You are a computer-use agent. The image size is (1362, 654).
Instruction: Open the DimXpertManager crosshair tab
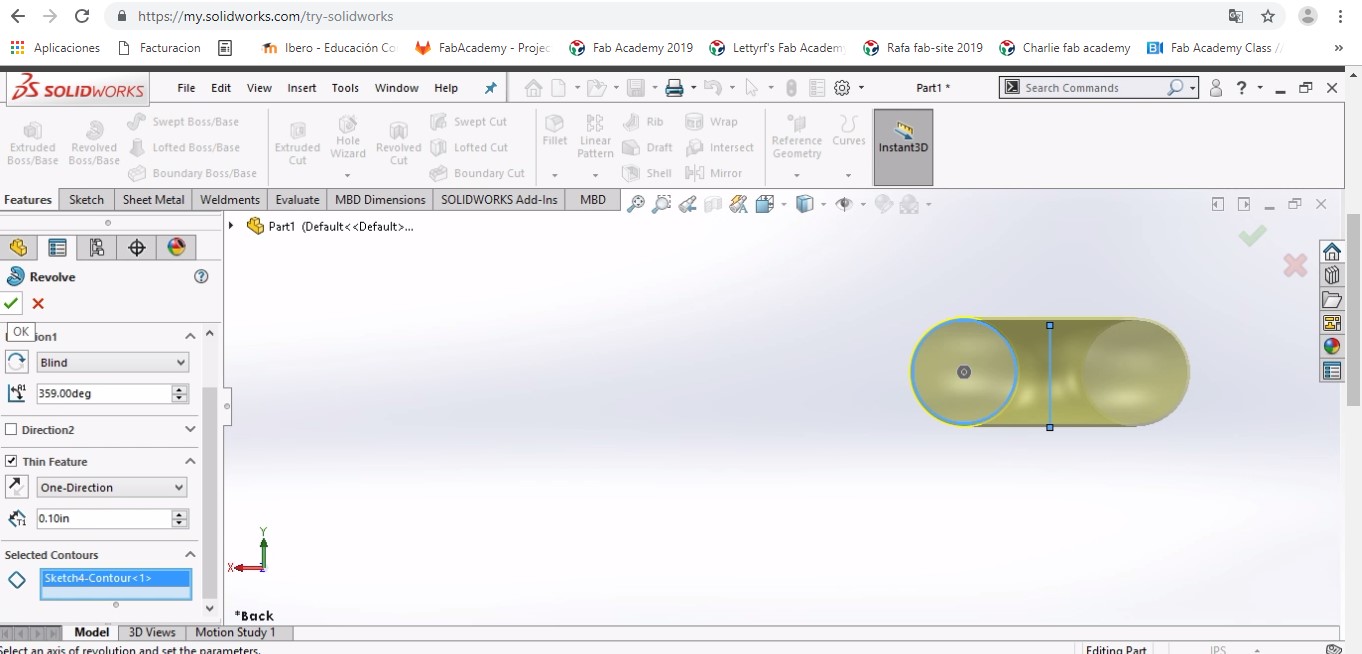[137, 247]
